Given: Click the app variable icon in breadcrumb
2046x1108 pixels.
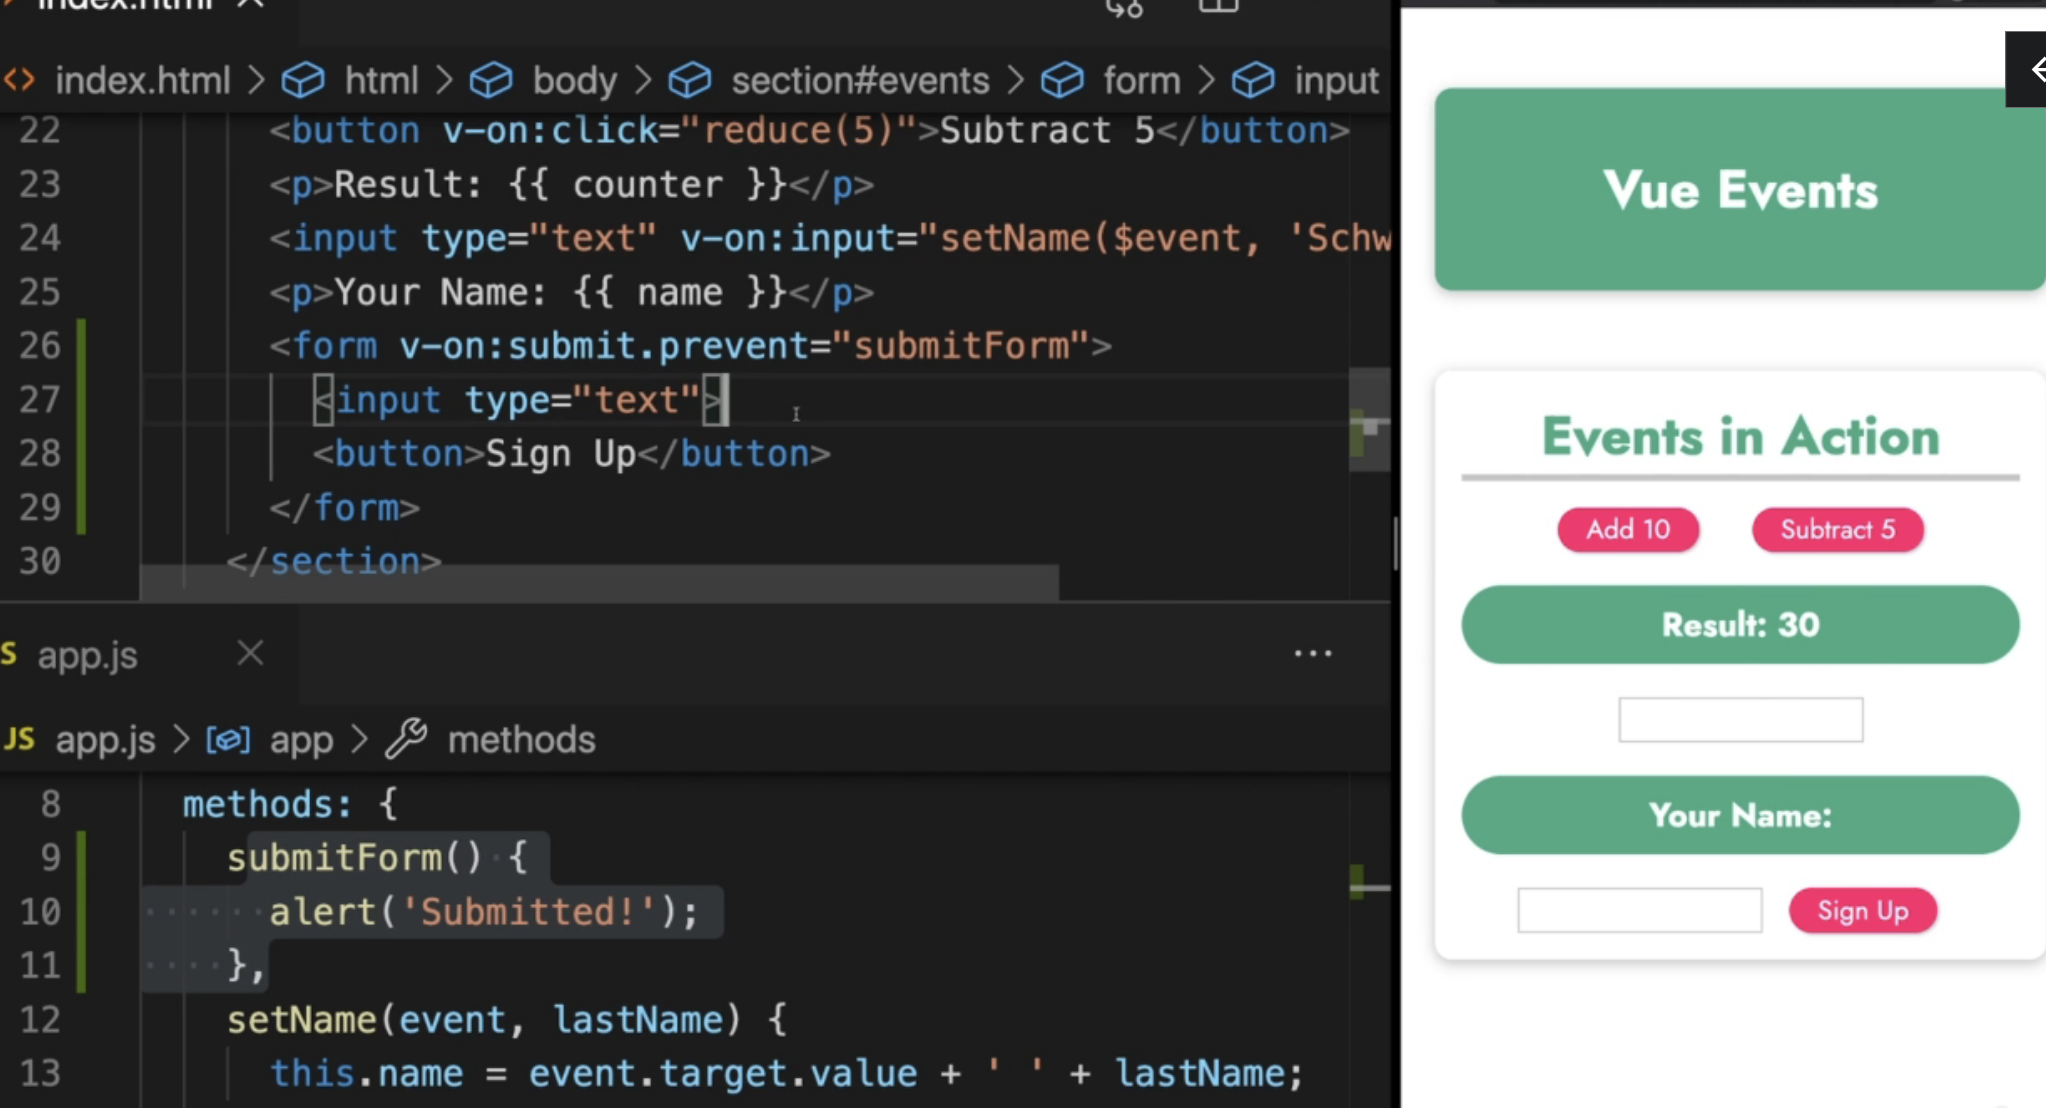Looking at the screenshot, I should [x=228, y=739].
